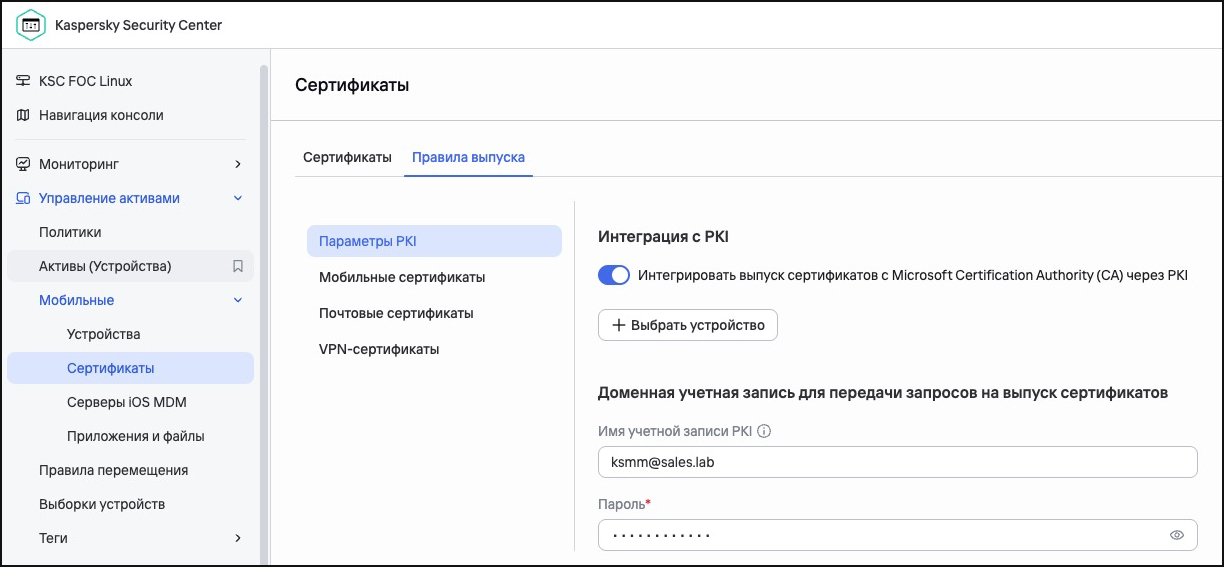1224x567 pixels.
Task: Click the Сертификаты page title
Action: coord(352,85)
